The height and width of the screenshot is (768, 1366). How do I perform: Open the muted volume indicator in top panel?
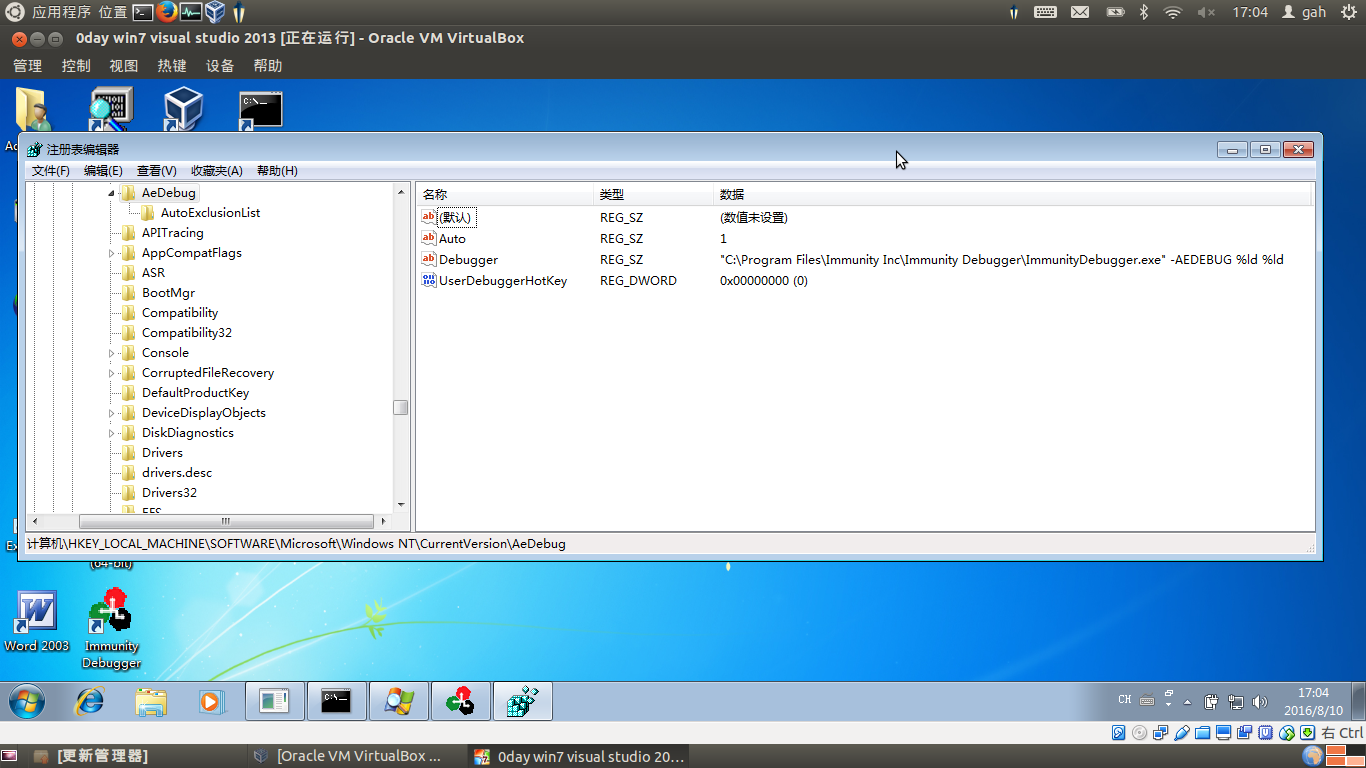[x=1206, y=12]
